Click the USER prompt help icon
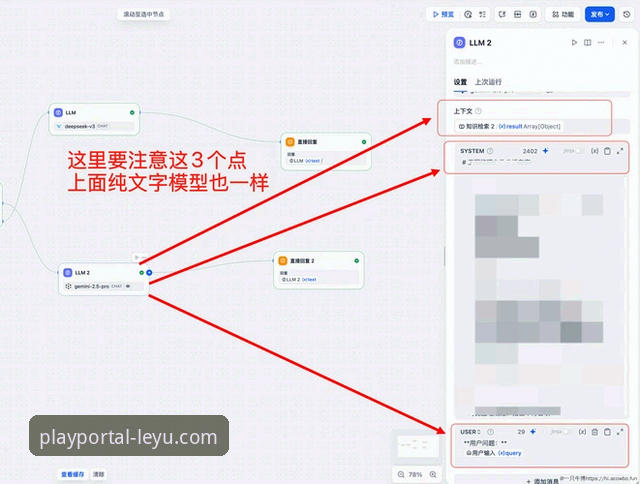The height and width of the screenshot is (484, 640). point(491,432)
